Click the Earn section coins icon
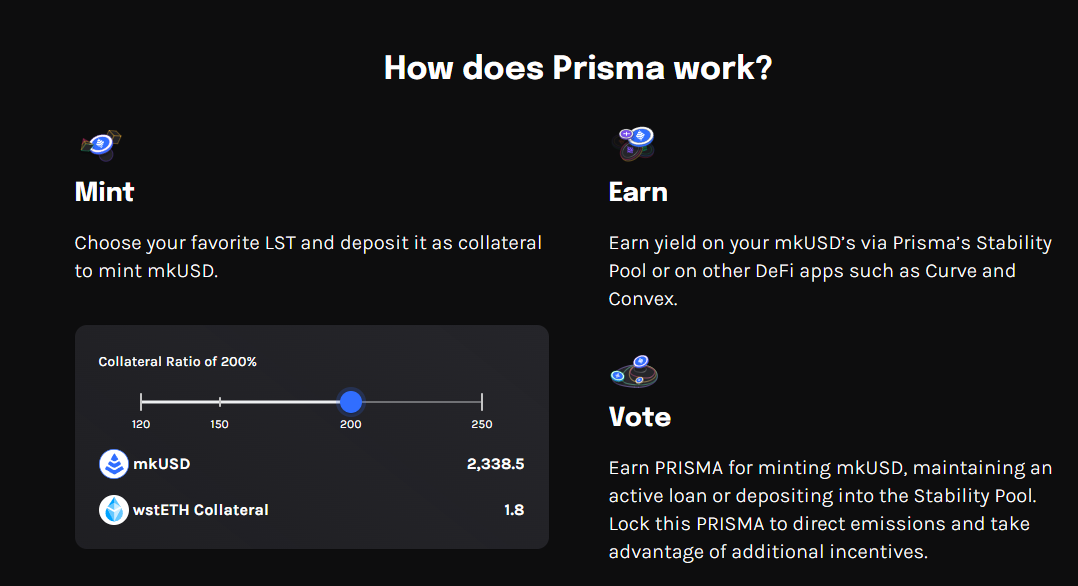1078x586 pixels. (x=633, y=144)
